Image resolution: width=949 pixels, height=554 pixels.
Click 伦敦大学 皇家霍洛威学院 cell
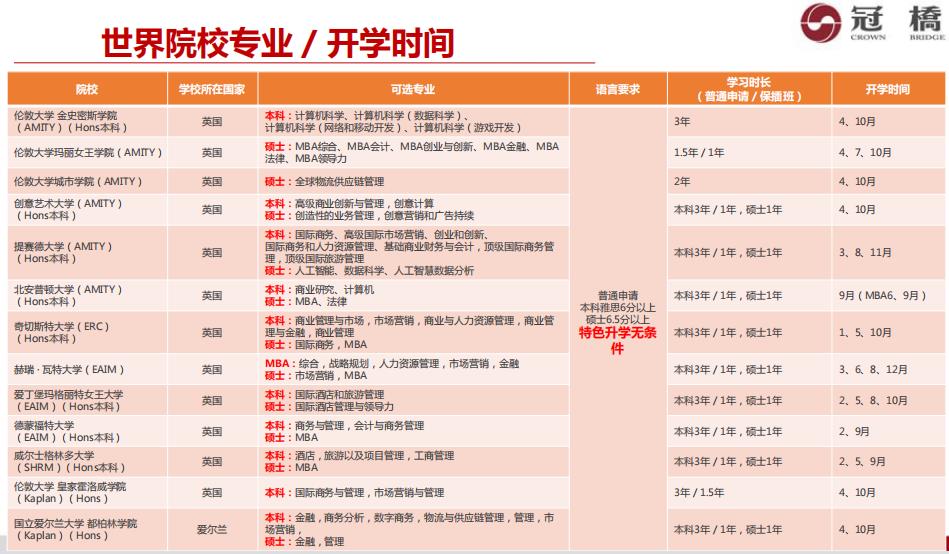click(87, 492)
